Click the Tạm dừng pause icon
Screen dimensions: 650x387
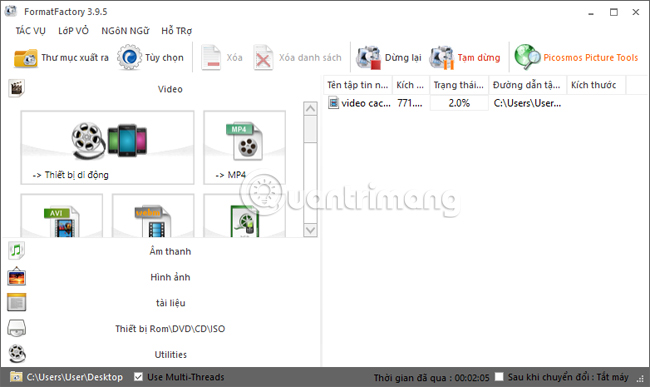[442, 58]
